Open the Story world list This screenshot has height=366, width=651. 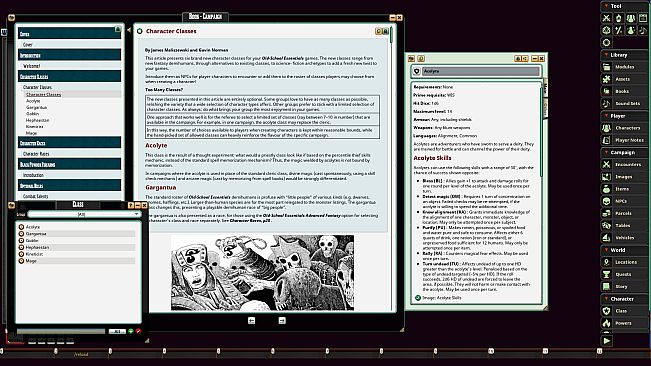[624, 286]
